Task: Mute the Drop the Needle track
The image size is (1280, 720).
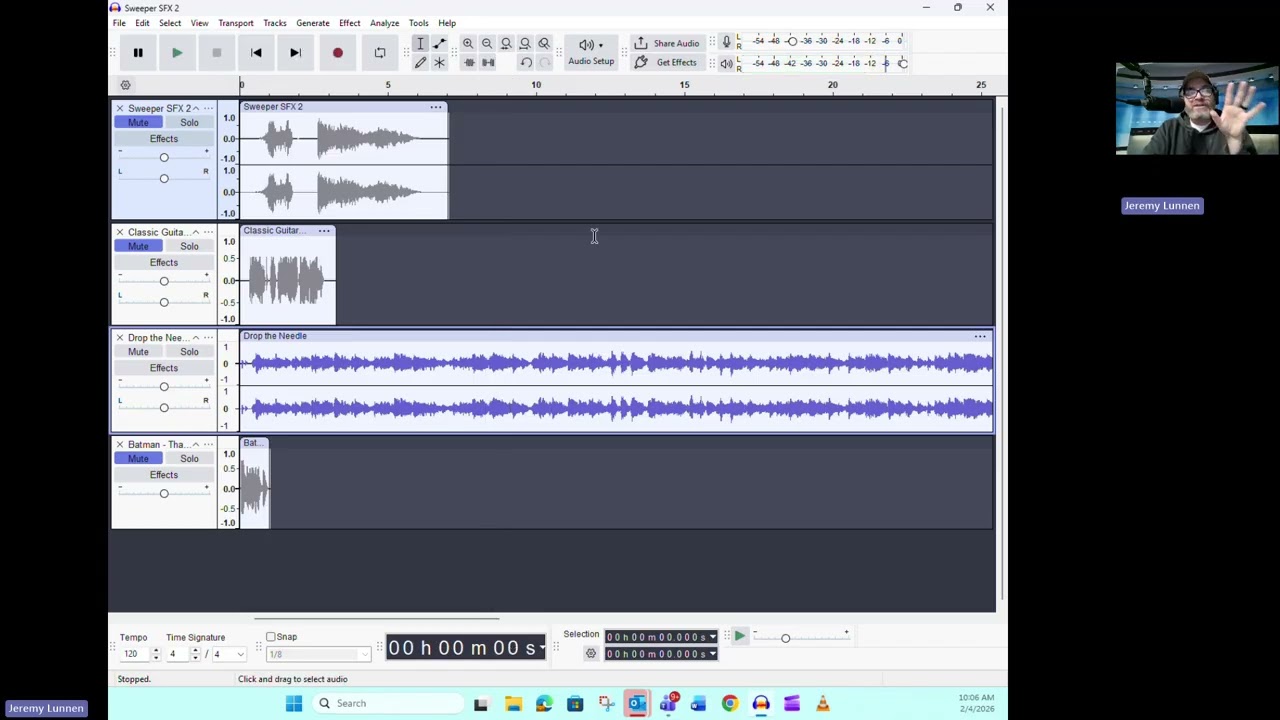Action: (x=138, y=352)
